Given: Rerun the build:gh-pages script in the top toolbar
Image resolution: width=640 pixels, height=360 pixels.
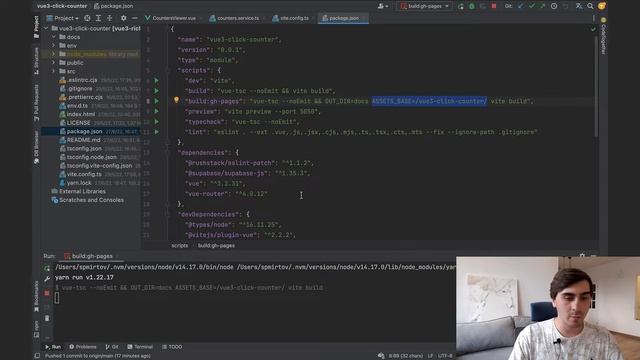Looking at the screenshot, I should coord(461,6).
